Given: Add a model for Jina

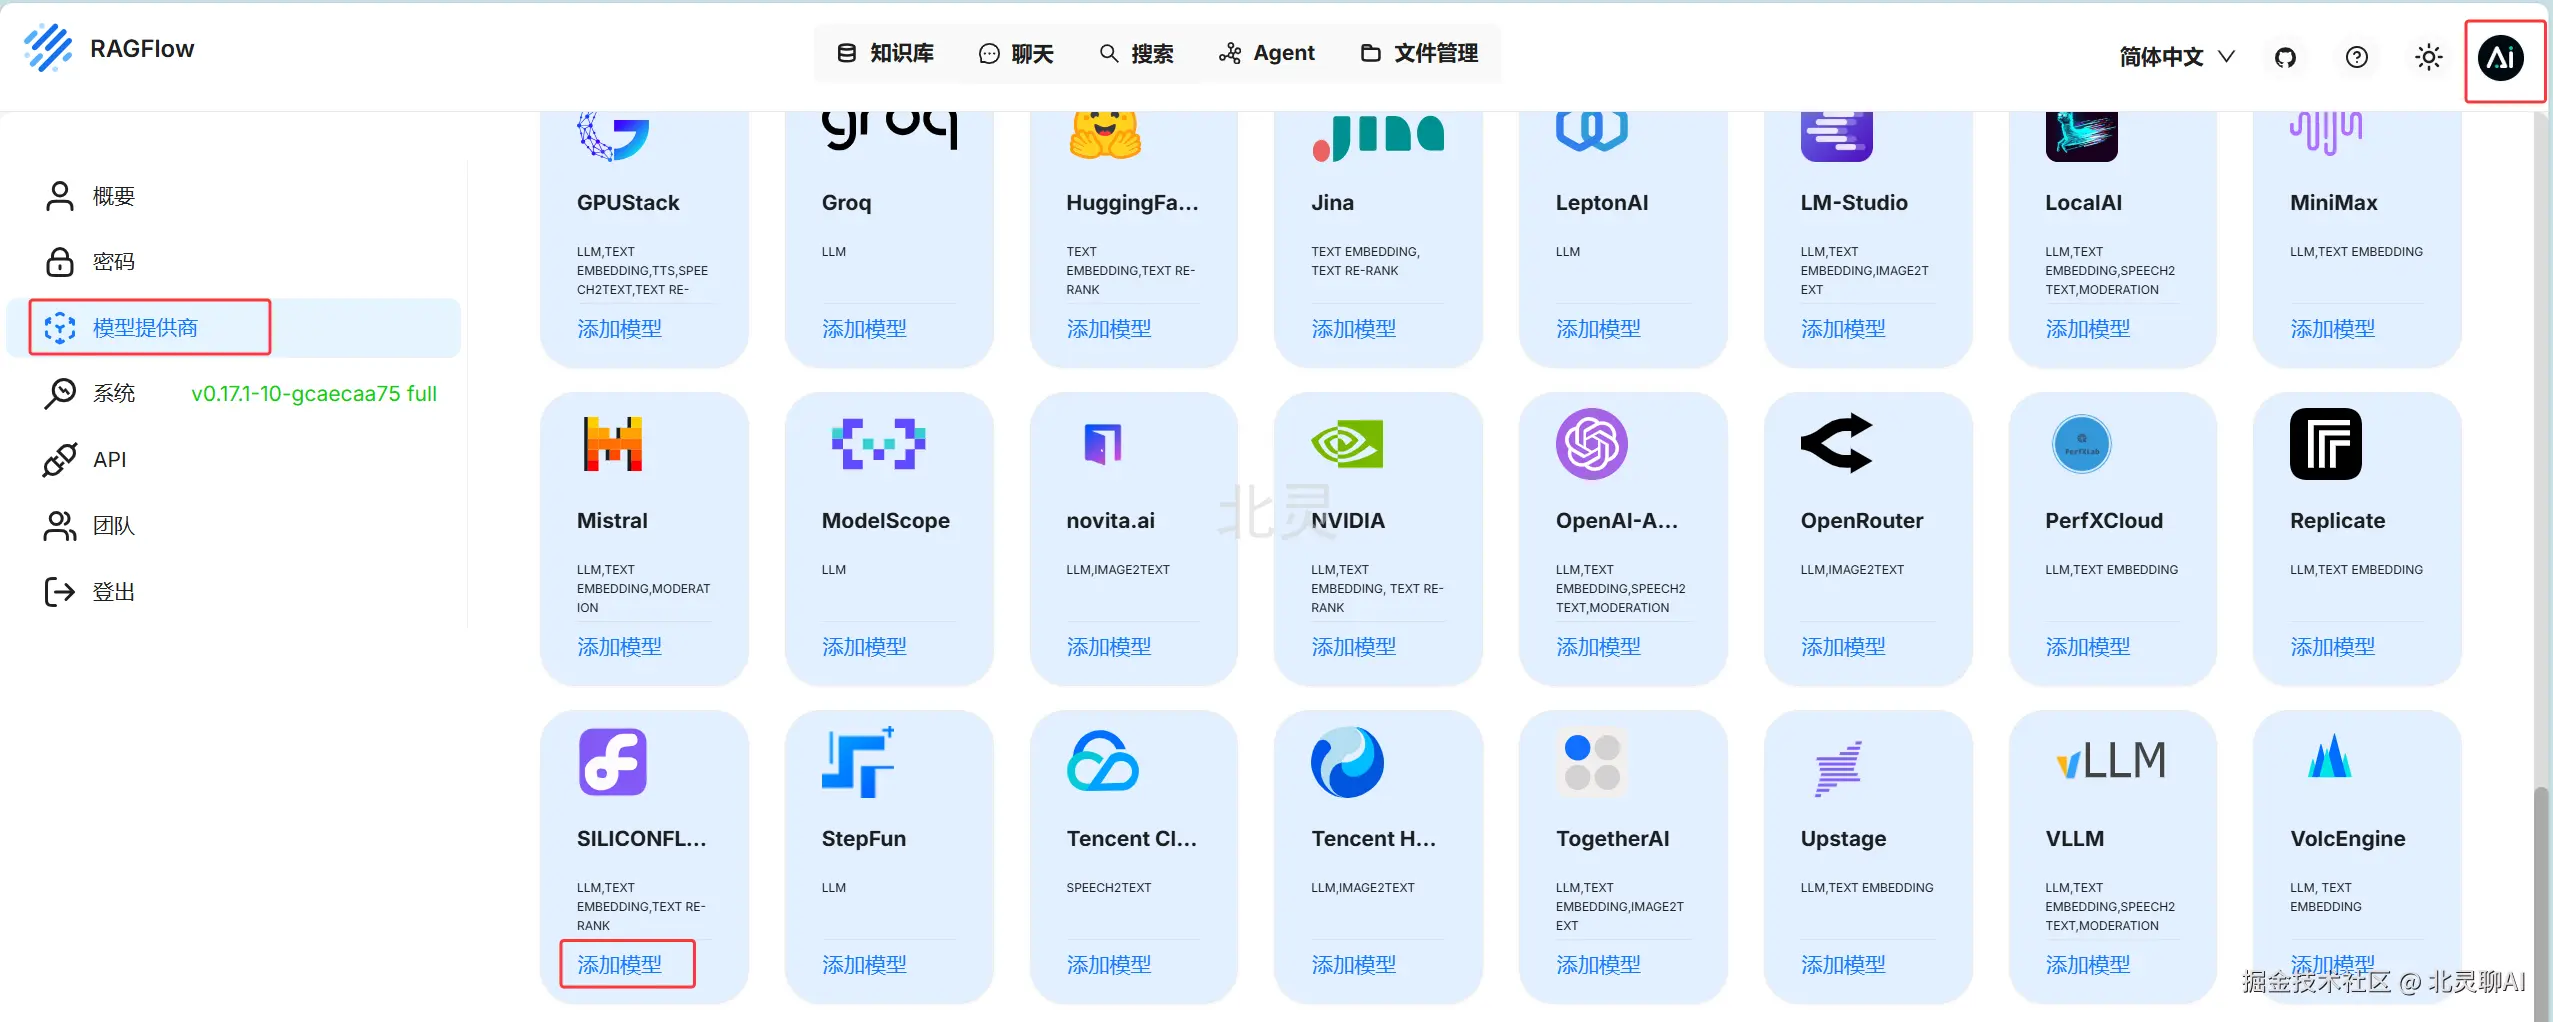Looking at the screenshot, I should click(1354, 329).
